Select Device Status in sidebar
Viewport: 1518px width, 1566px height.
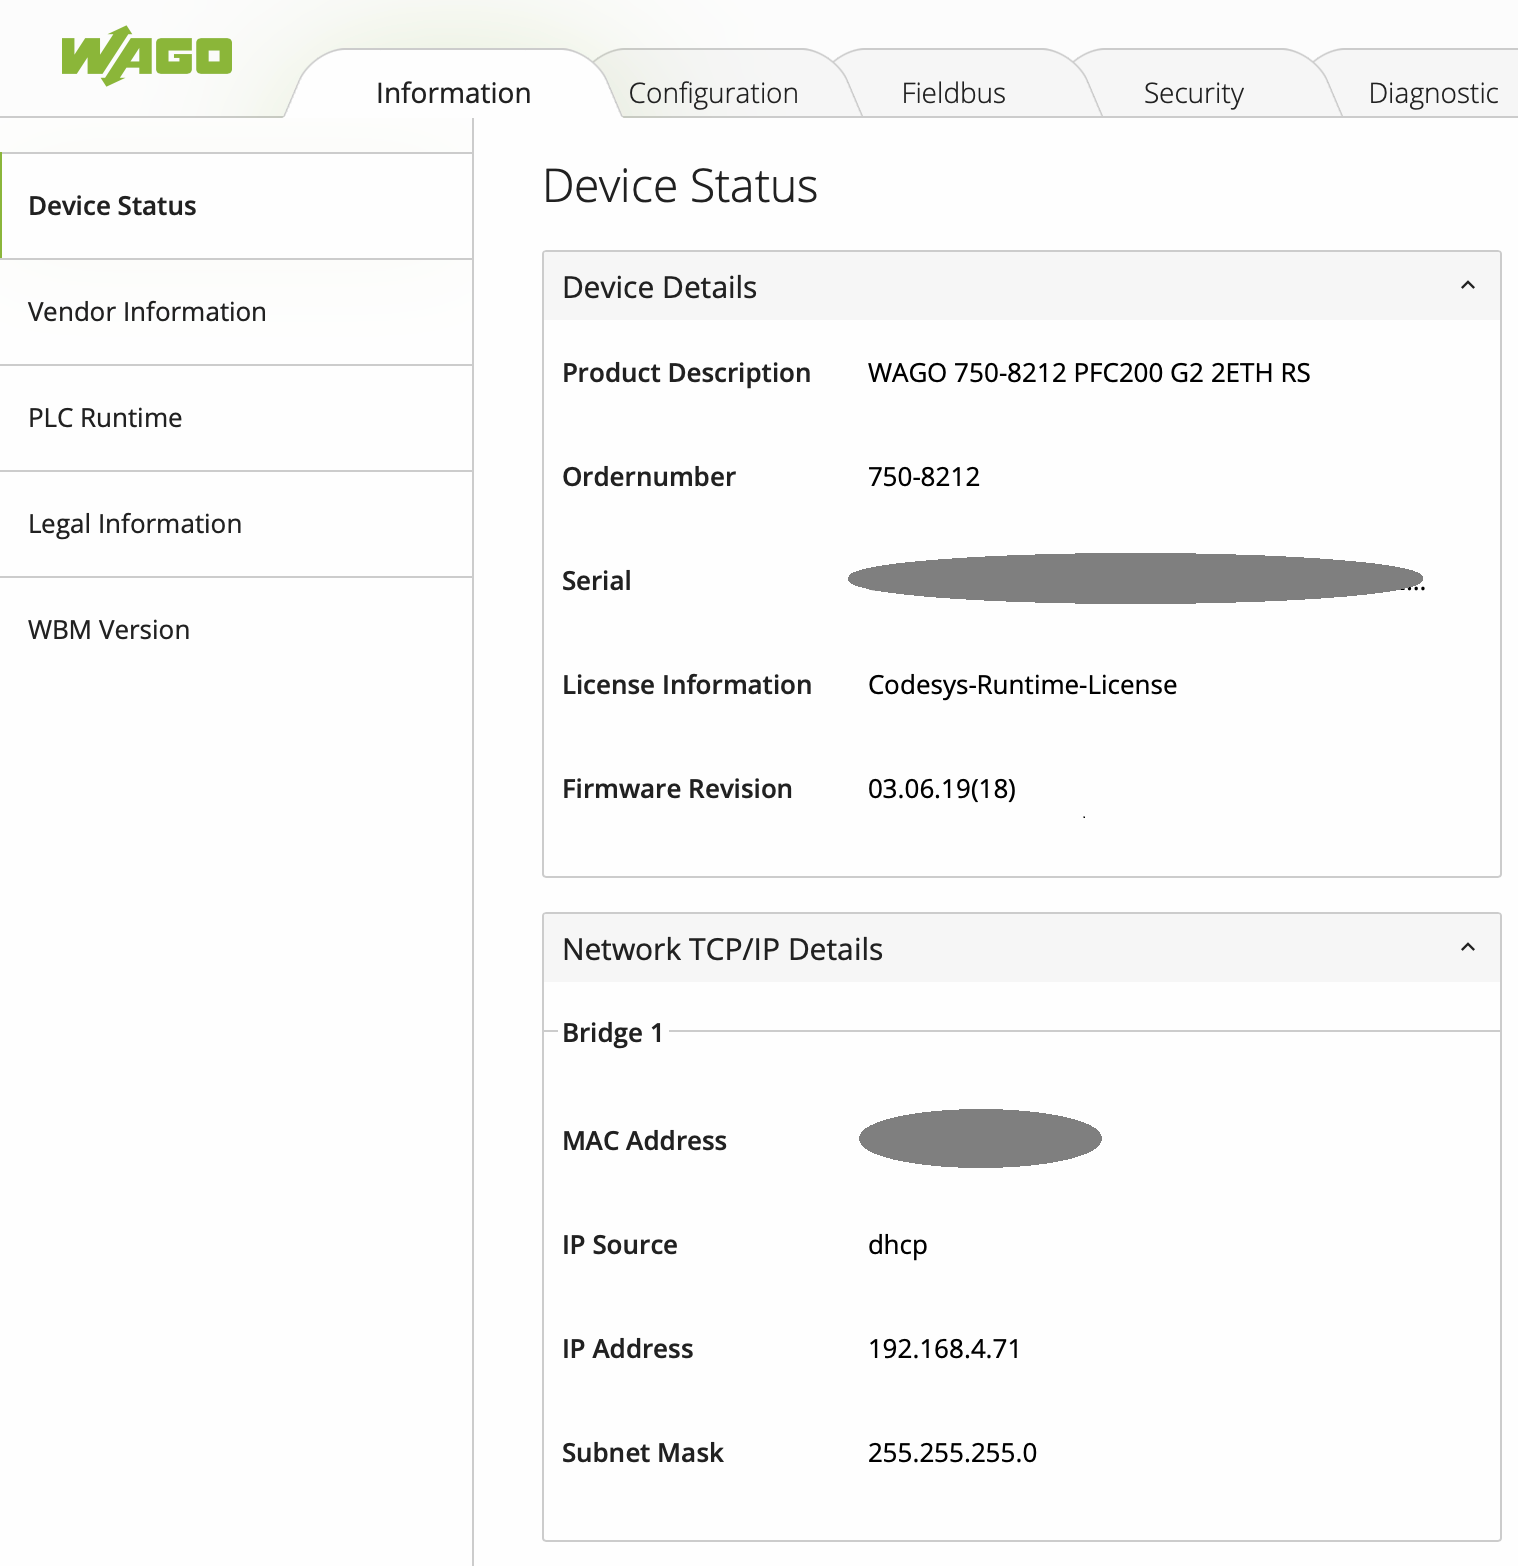click(x=112, y=206)
